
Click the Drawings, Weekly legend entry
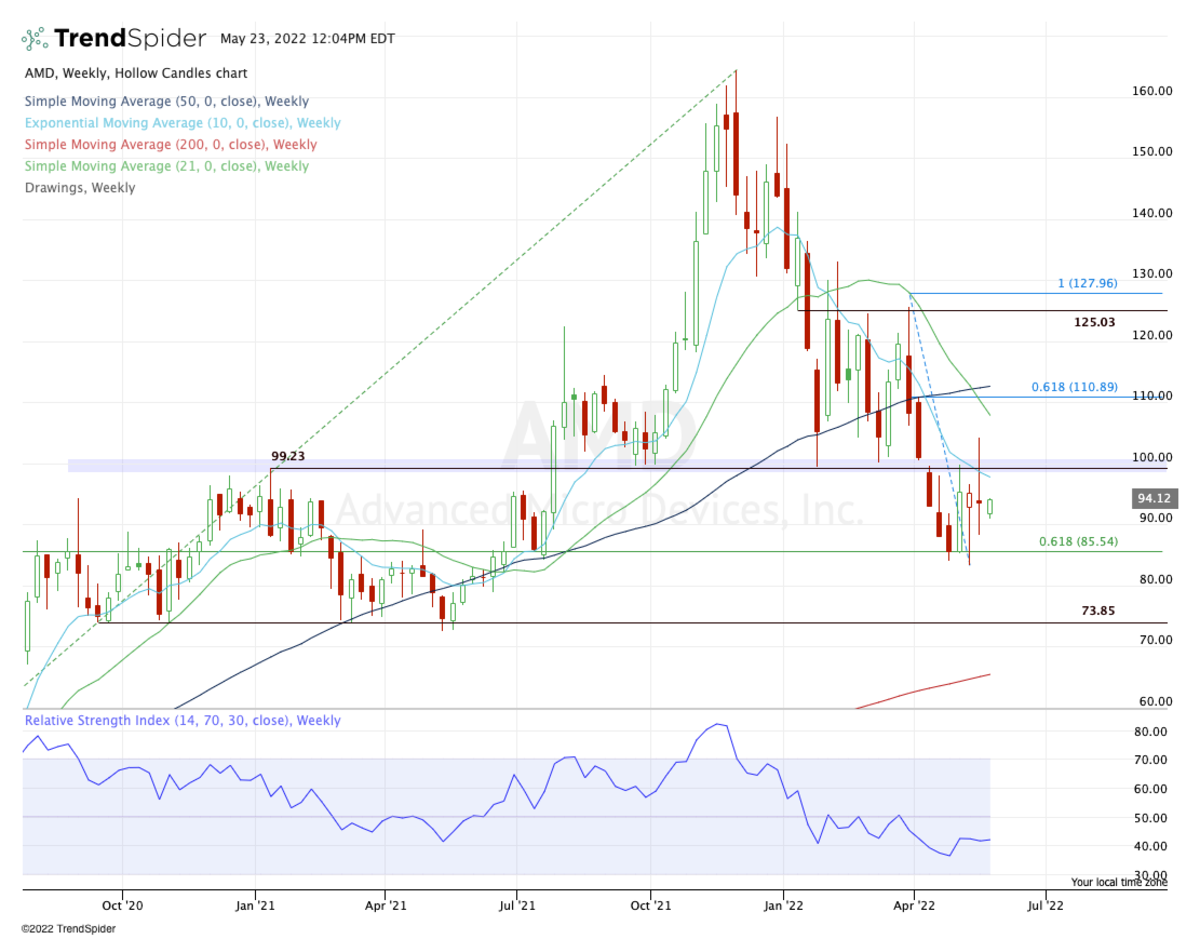tap(79, 187)
